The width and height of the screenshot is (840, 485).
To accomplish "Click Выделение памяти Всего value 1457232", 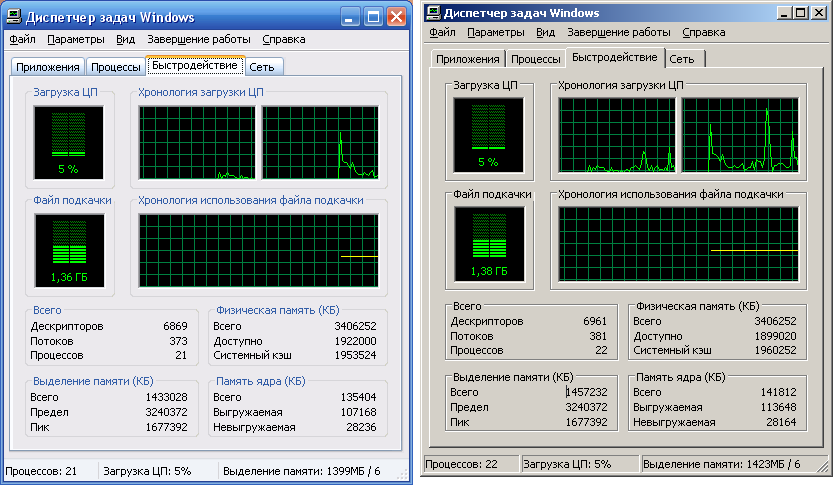I will pos(587,392).
